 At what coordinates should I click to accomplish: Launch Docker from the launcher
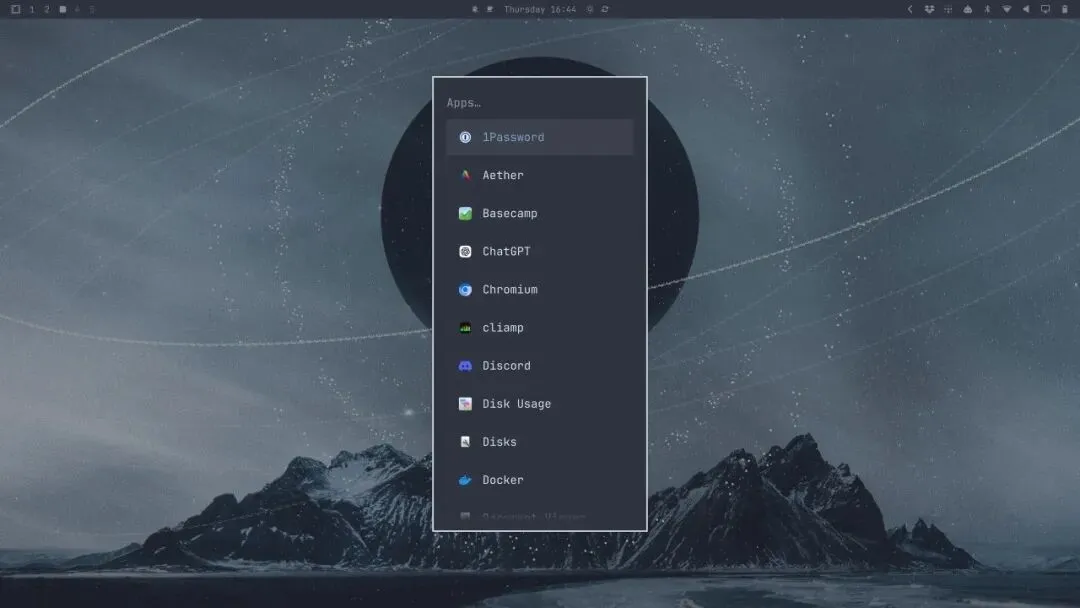tap(539, 480)
